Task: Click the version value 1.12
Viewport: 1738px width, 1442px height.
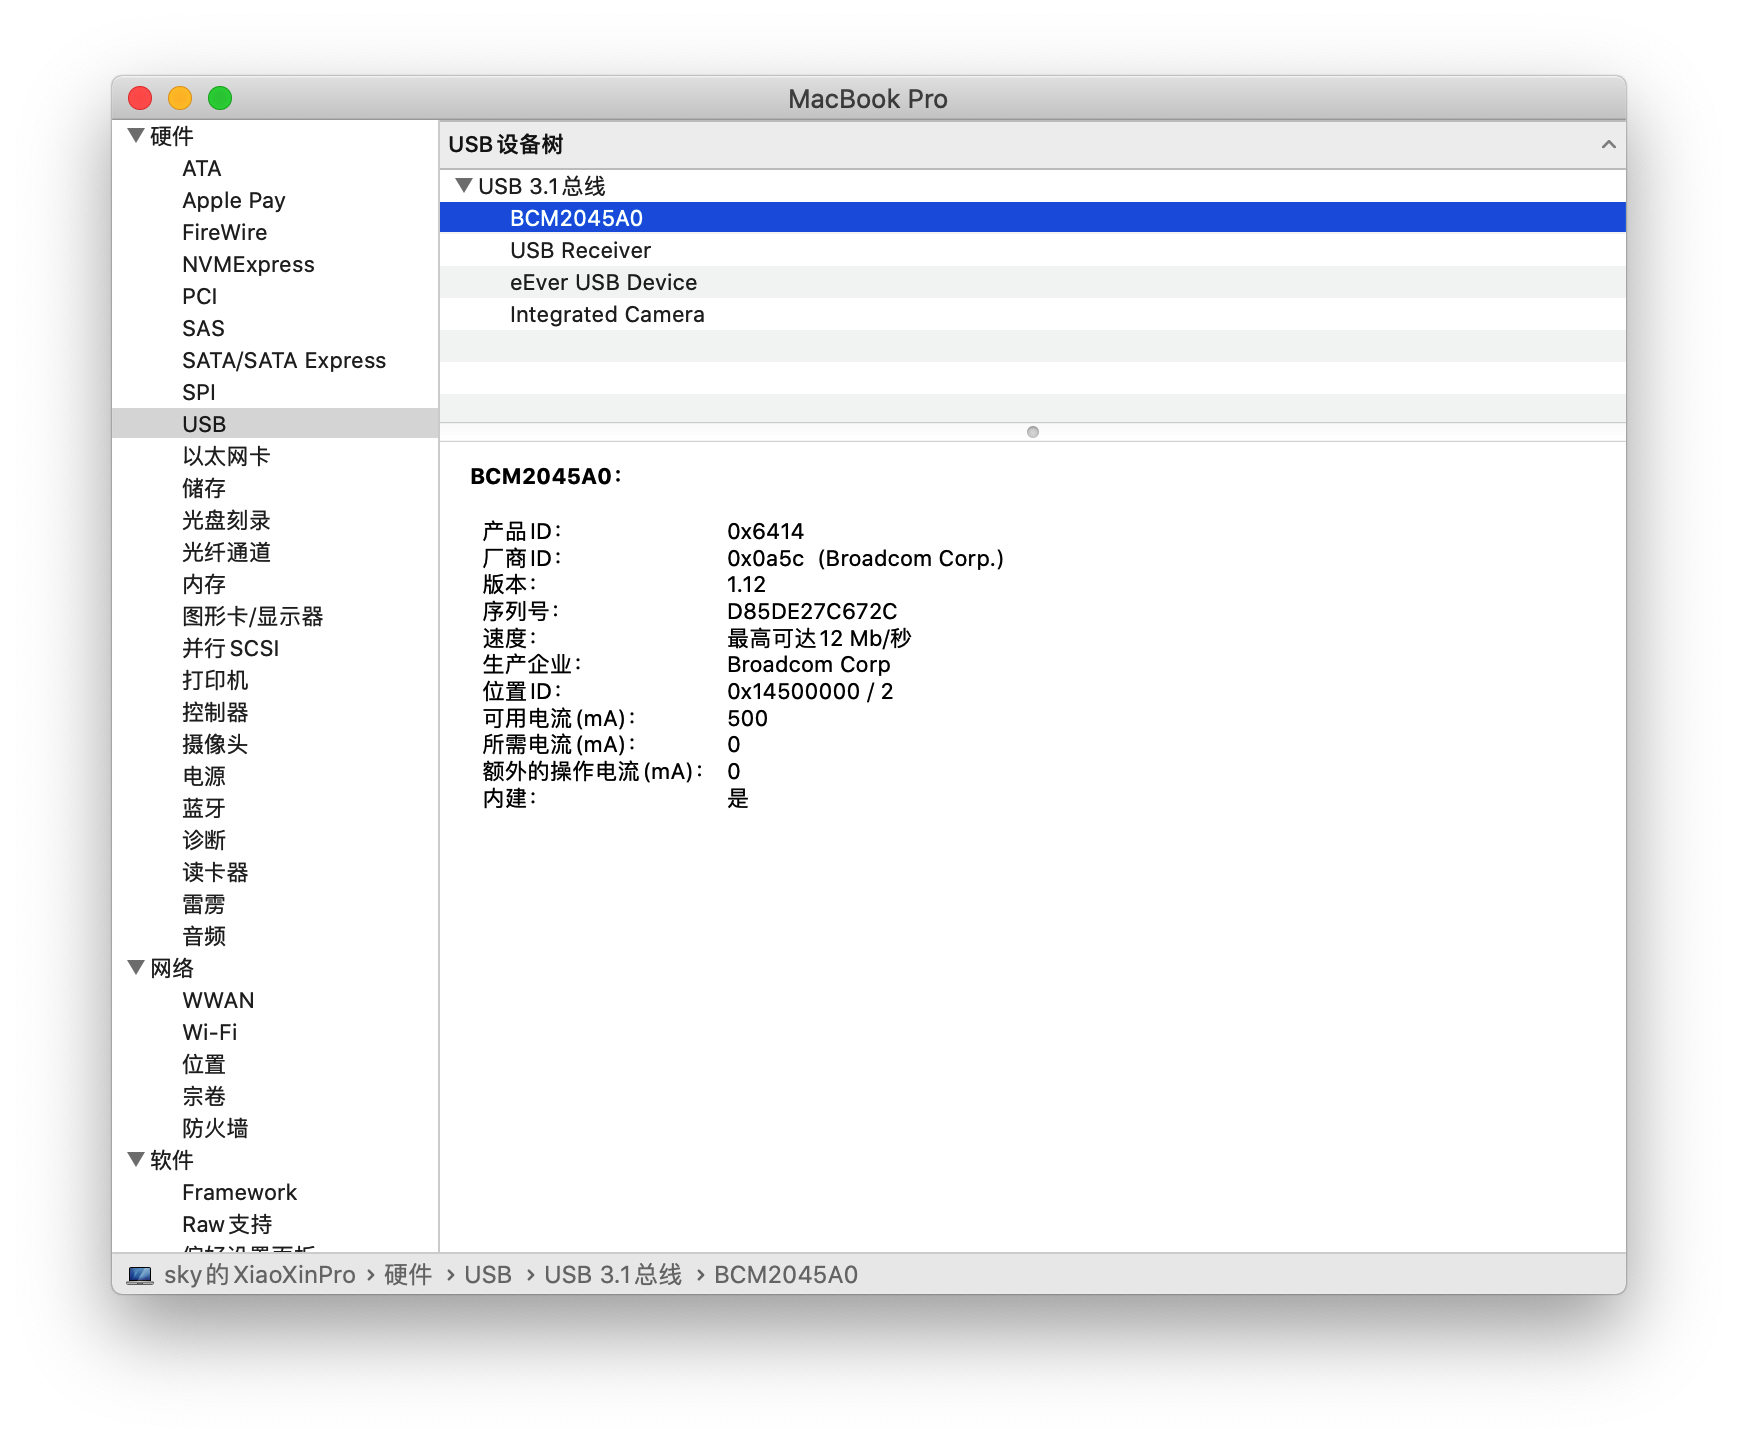Action: point(746,584)
